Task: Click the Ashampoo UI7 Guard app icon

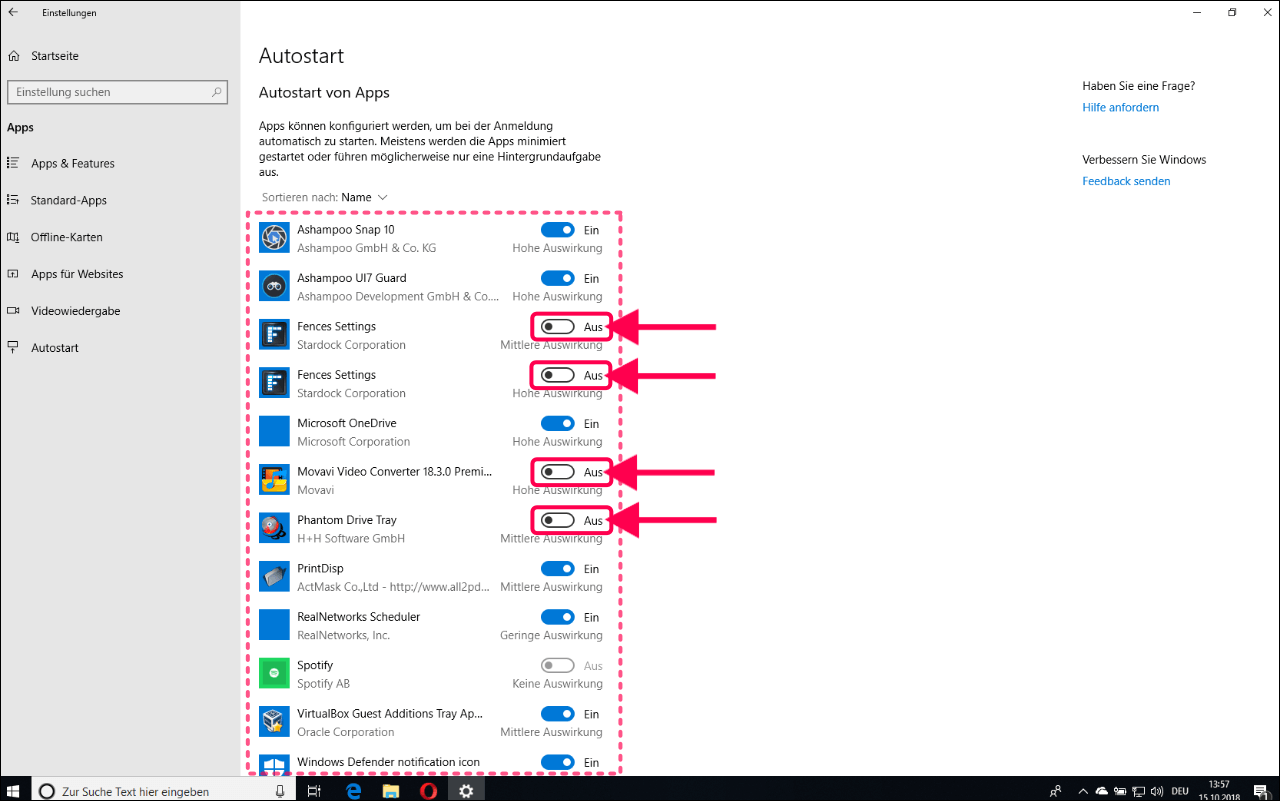Action: [x=274, y=287]
